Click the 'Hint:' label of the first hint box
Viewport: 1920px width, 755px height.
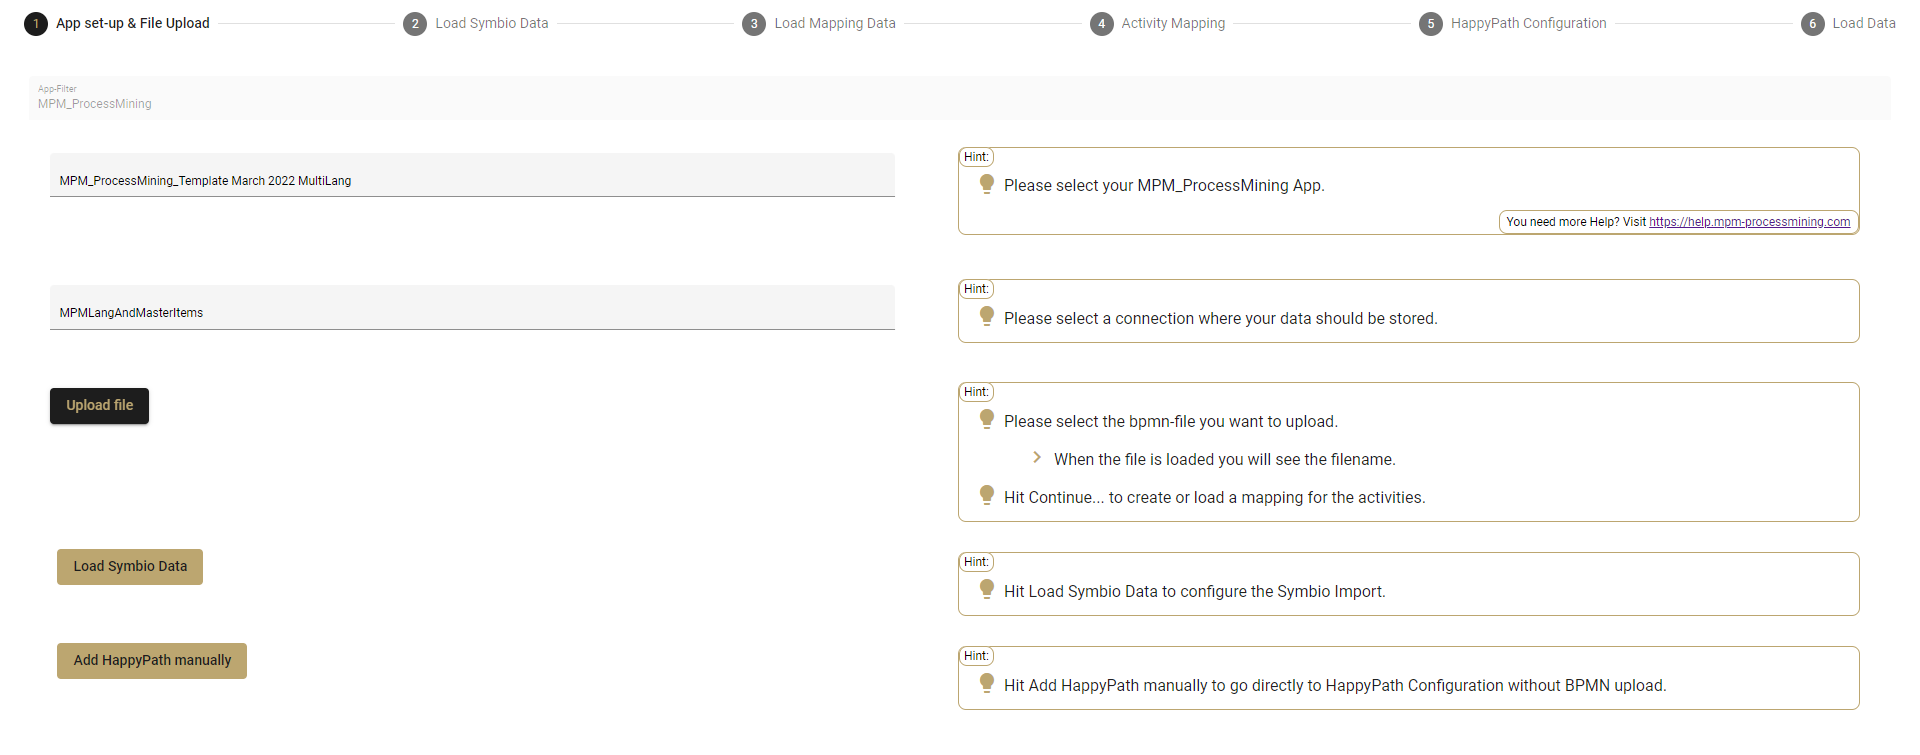976,157
